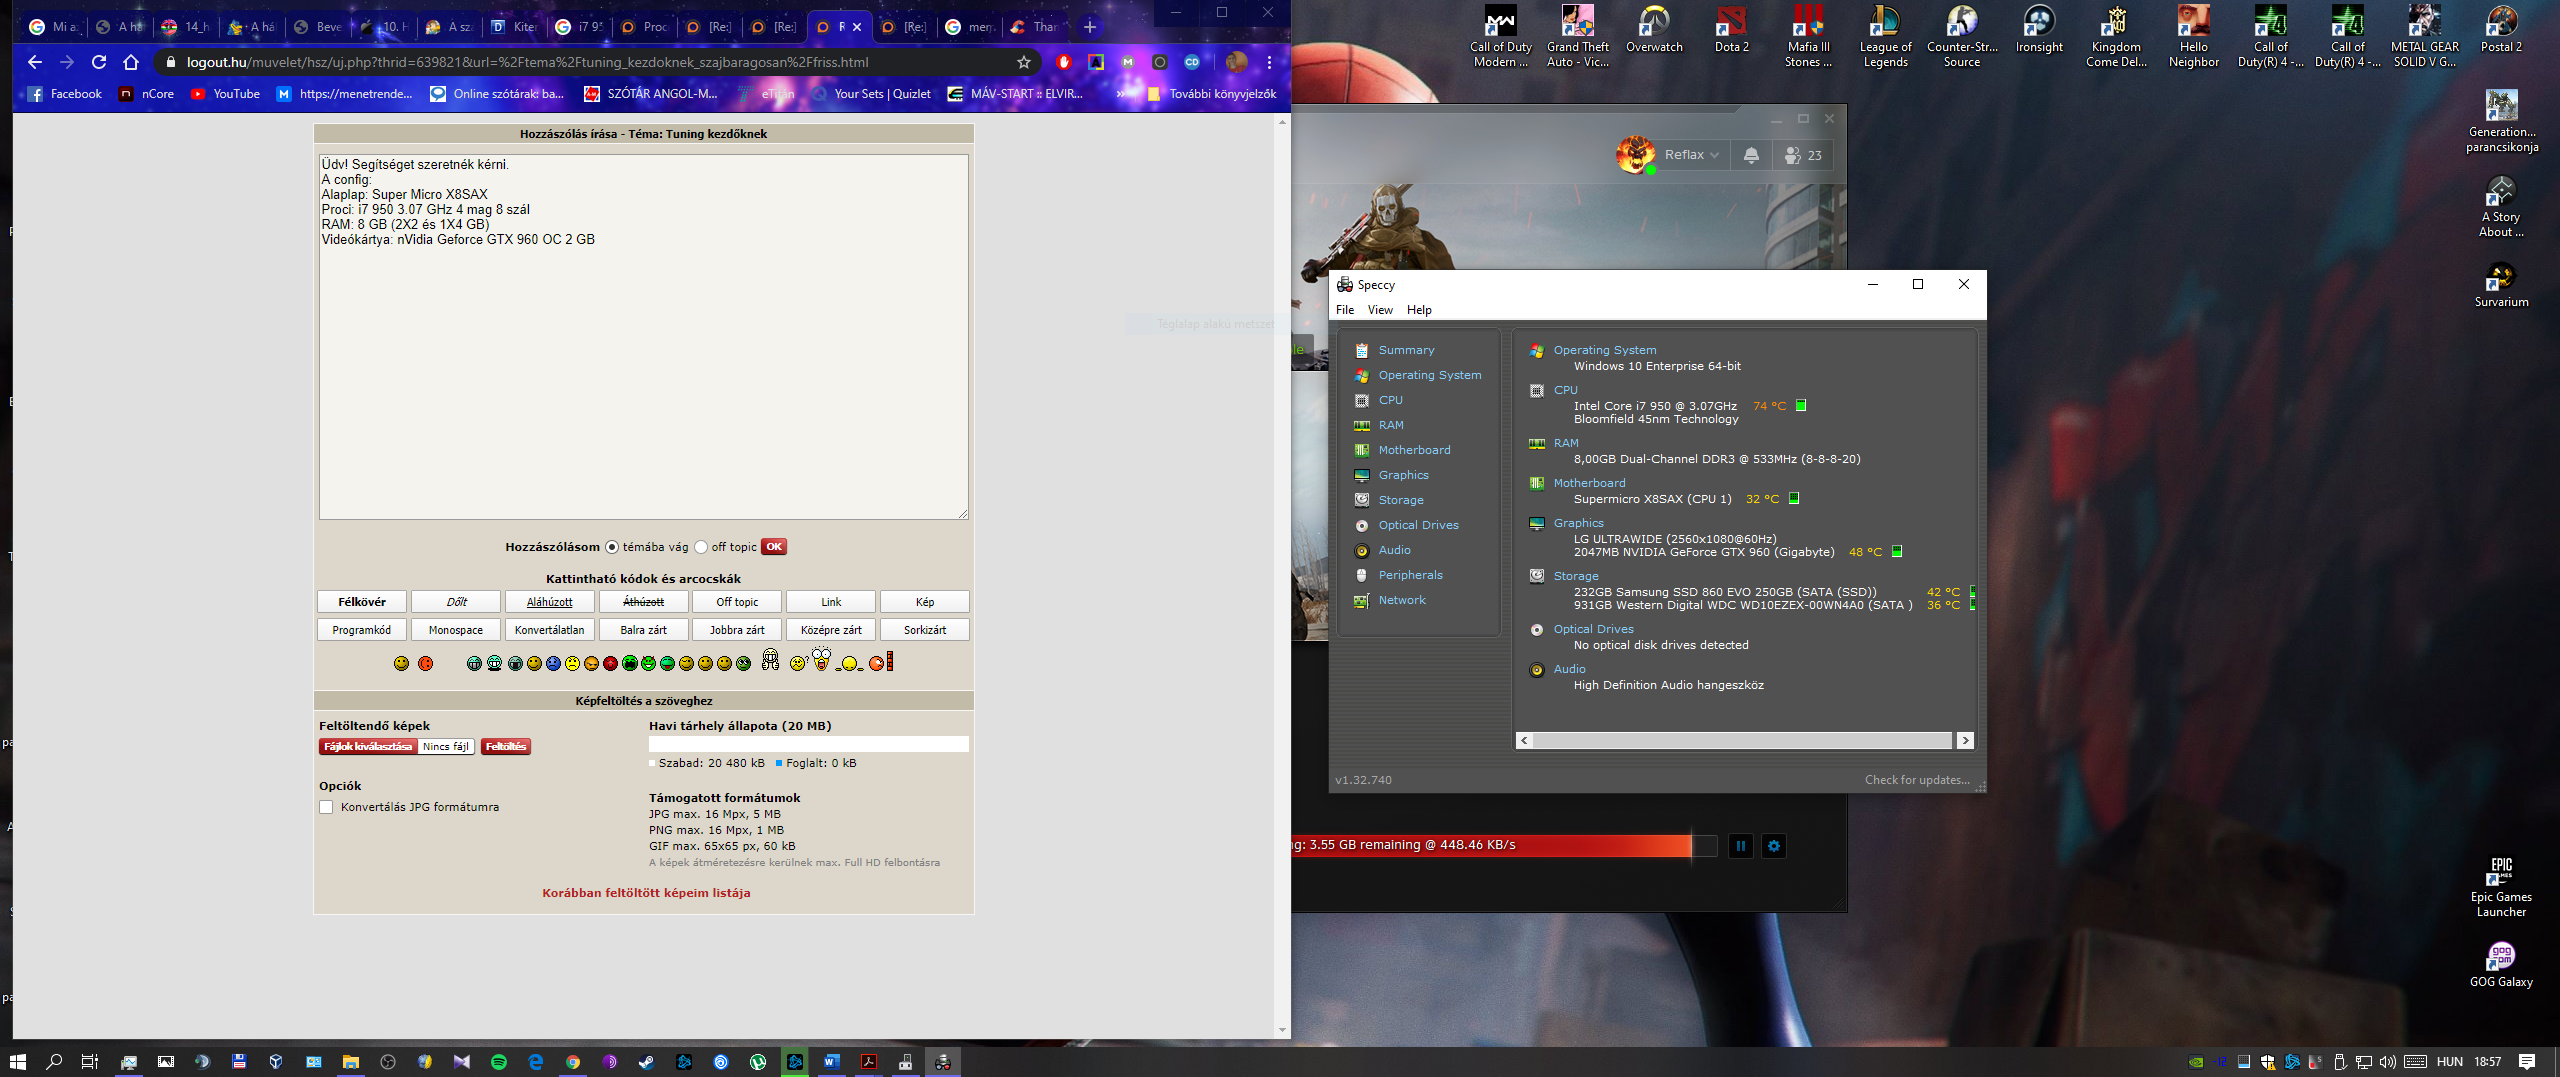Expand the Reflax account dropdown
This screenshot has height=1077, width=2560.
[1691, 155]
